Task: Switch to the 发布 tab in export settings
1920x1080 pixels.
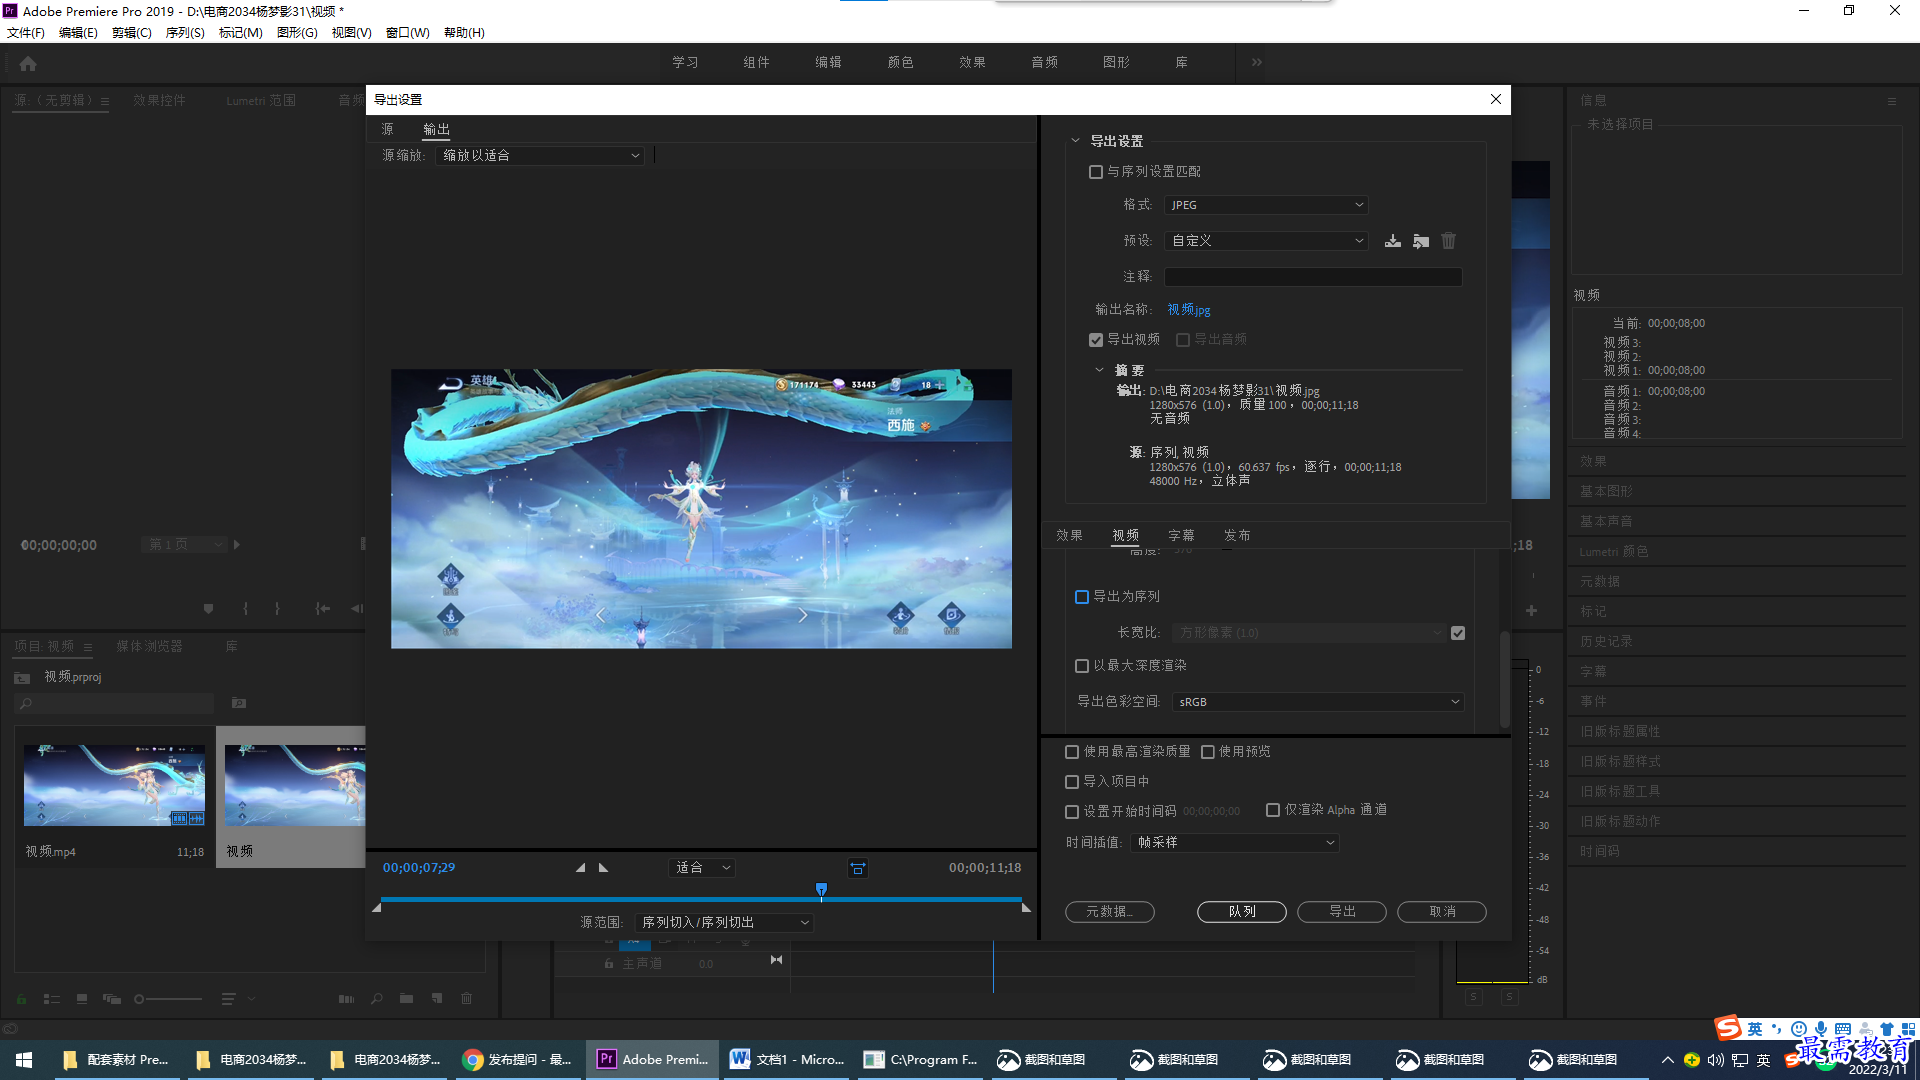Action: [1237, 536]
